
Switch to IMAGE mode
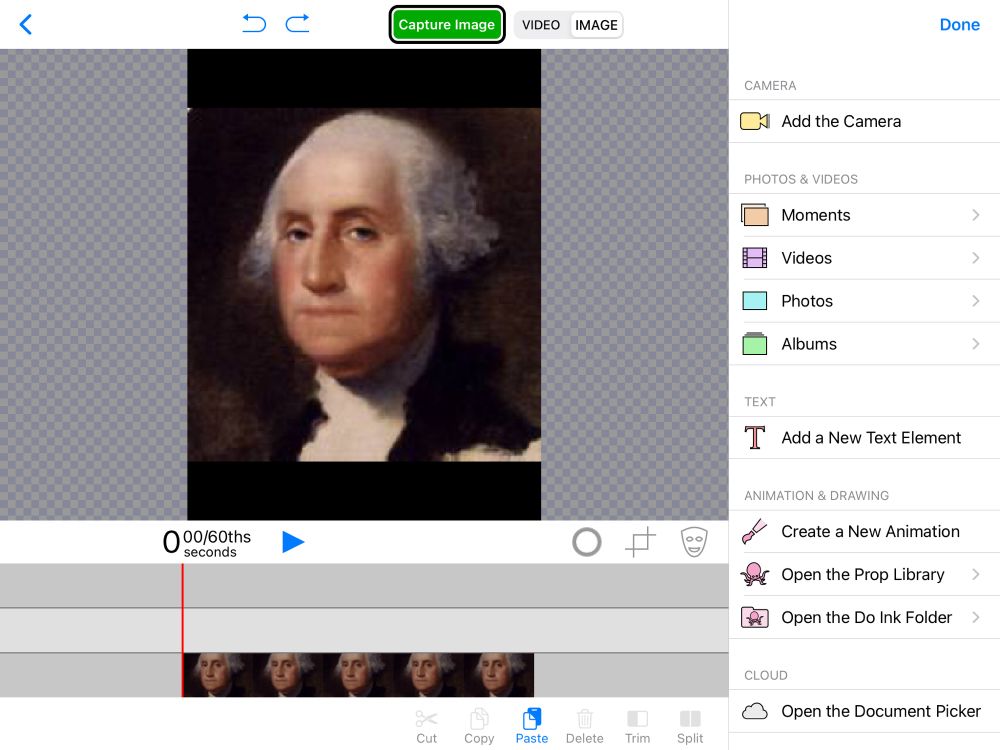tap(596, 25)
